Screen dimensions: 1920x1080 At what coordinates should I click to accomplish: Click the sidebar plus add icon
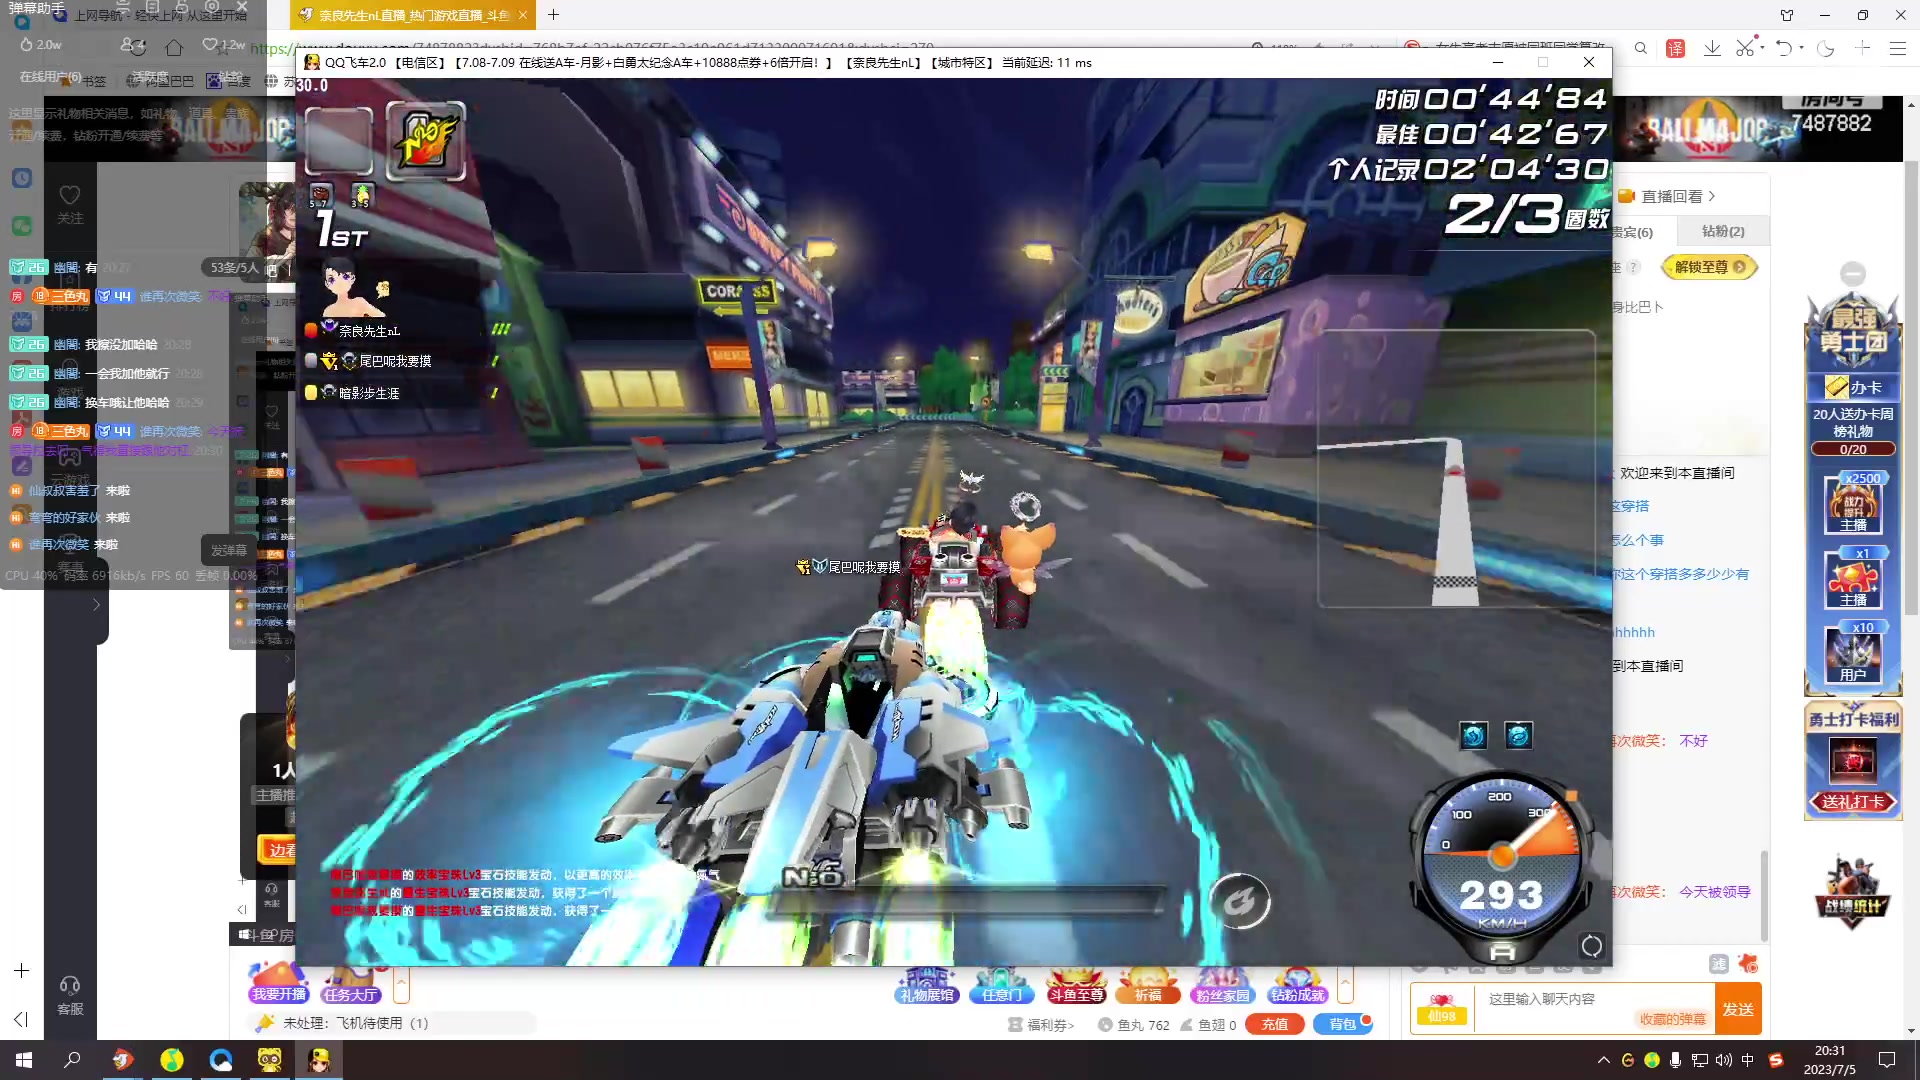coord(21,971)
